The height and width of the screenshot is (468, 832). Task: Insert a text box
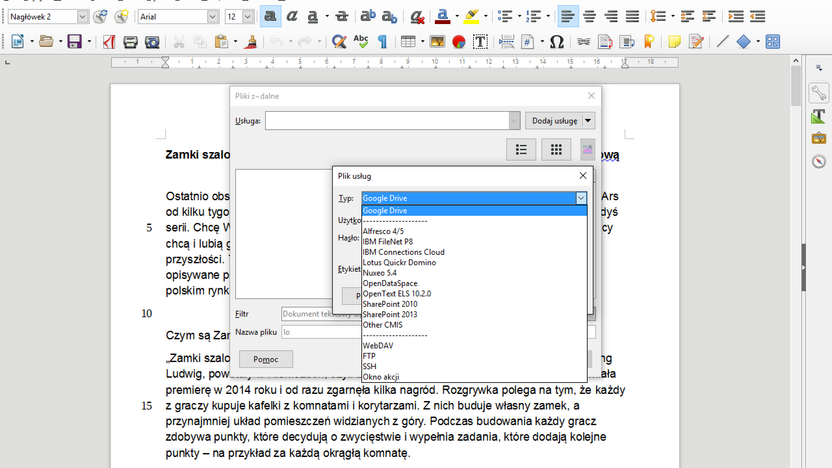tap(480, 41)
